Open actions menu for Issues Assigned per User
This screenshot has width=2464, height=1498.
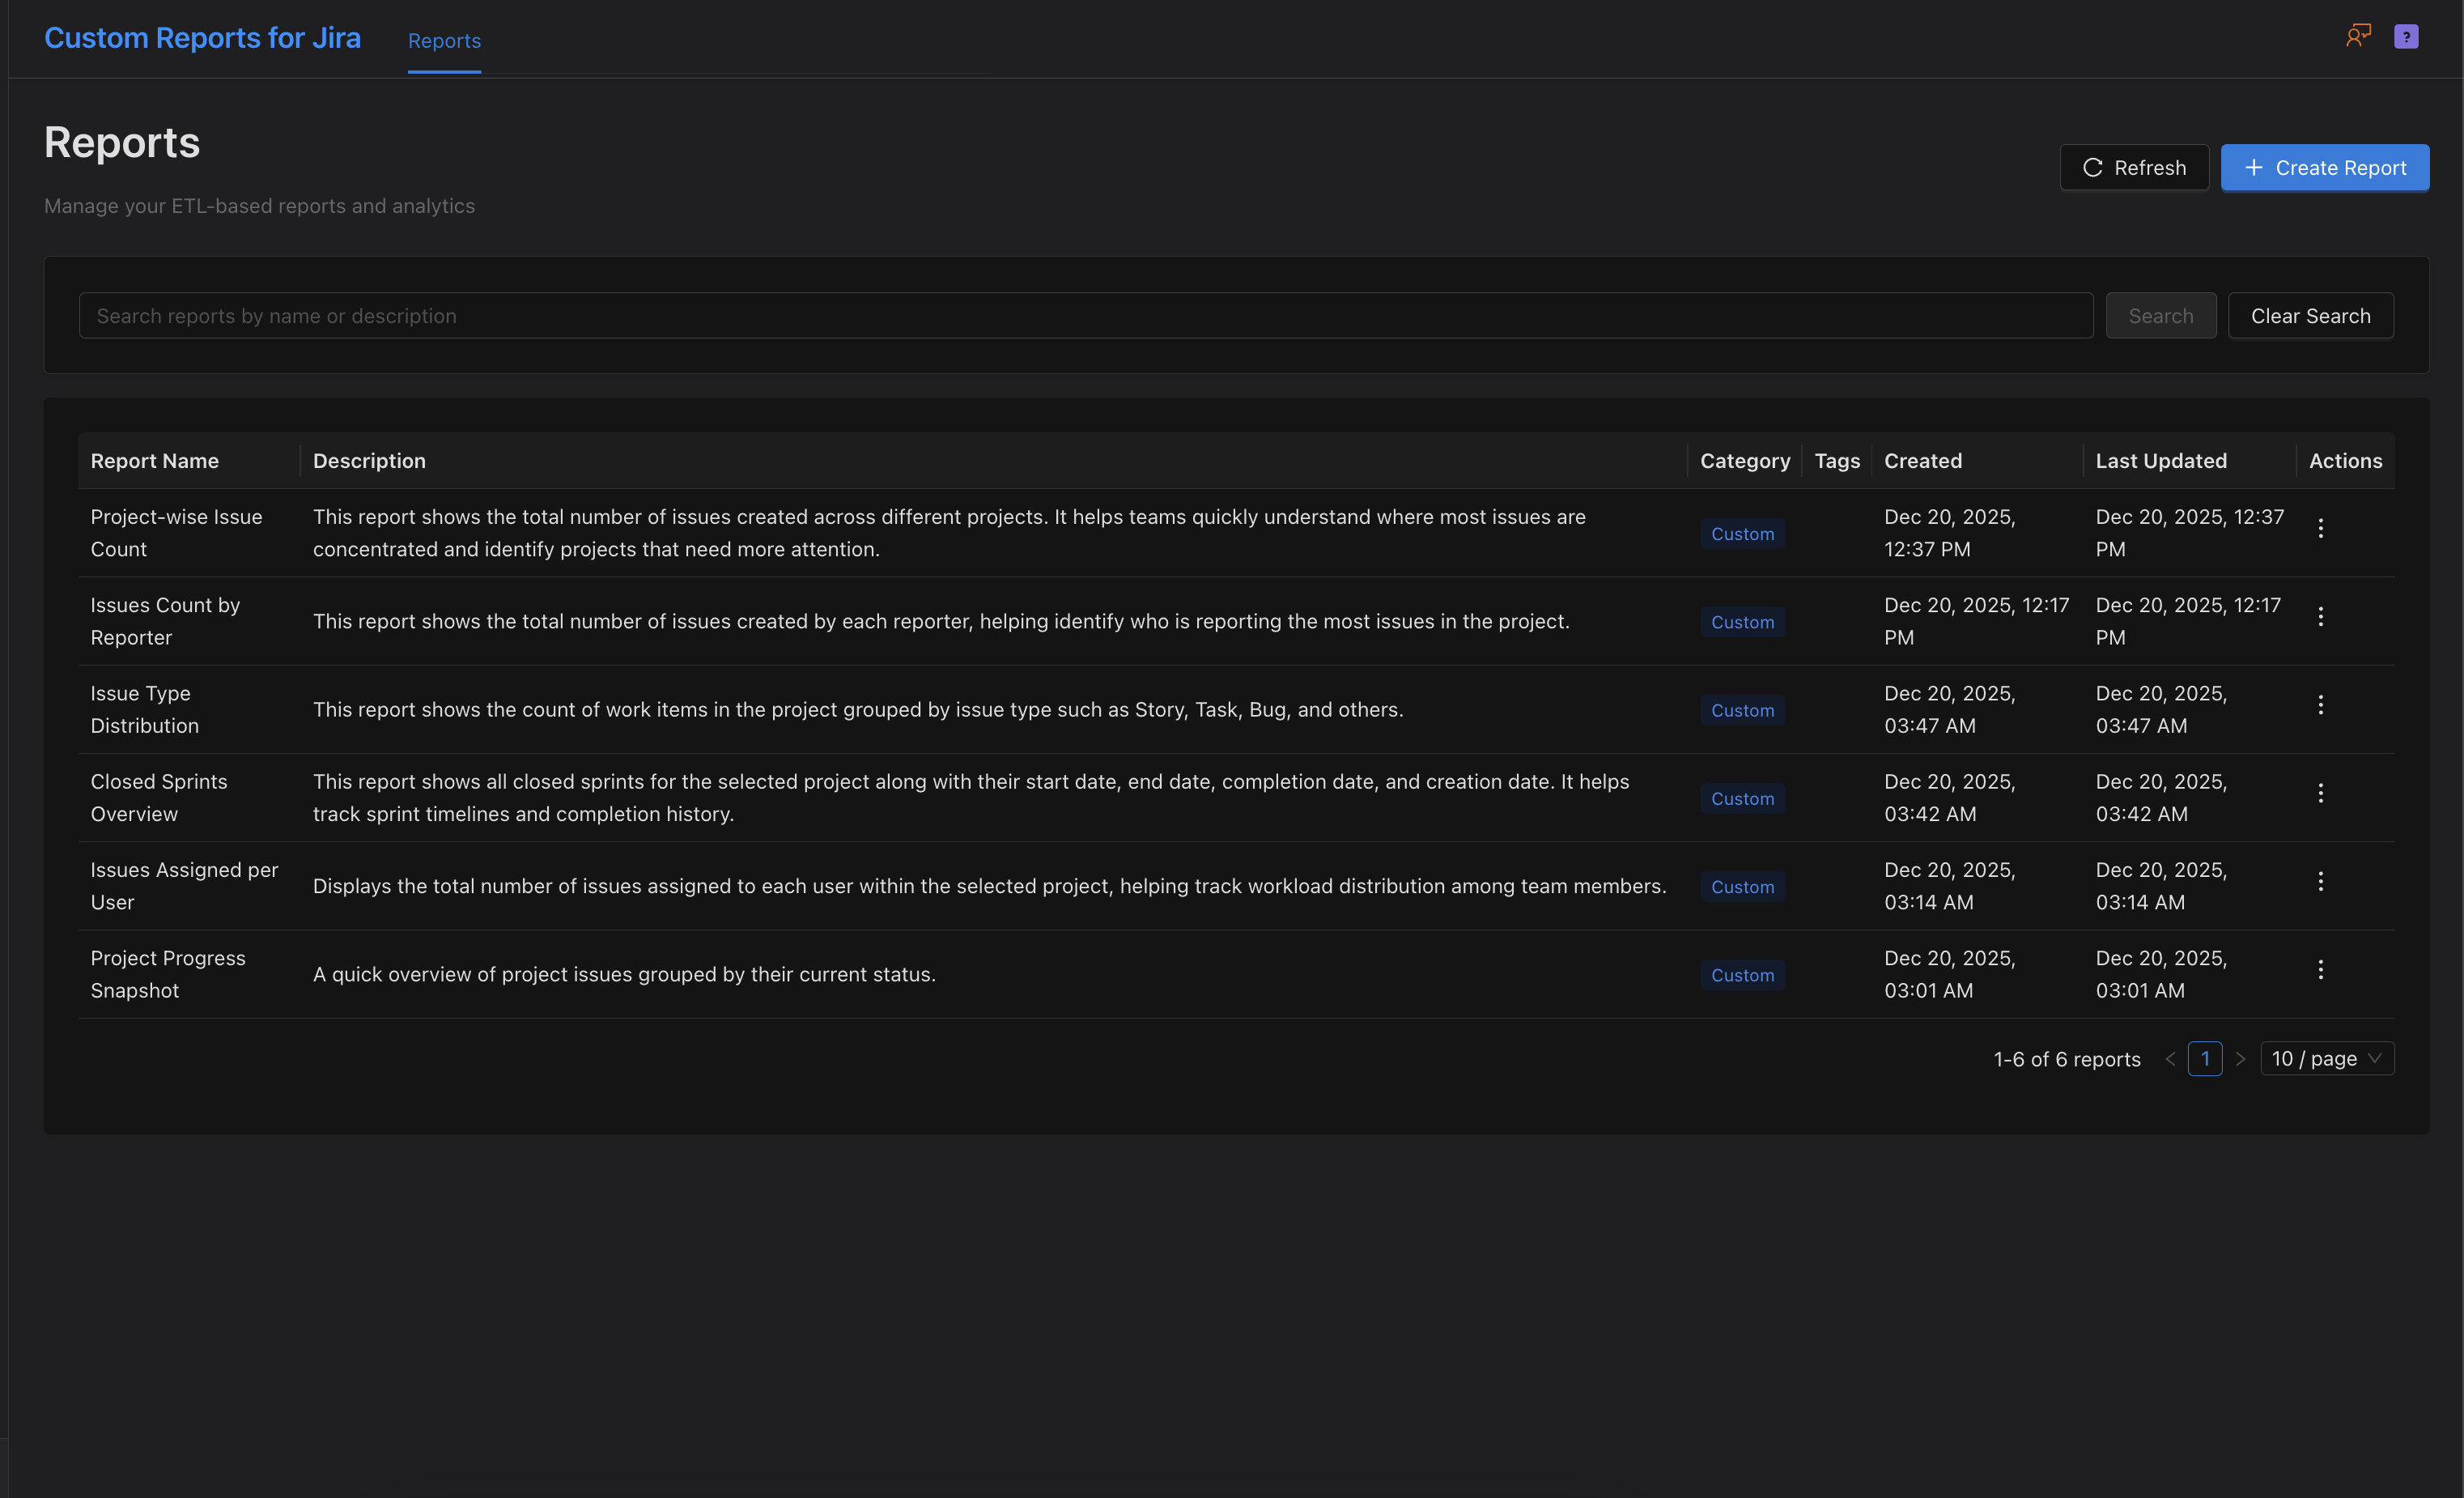tap(2321, 881)
